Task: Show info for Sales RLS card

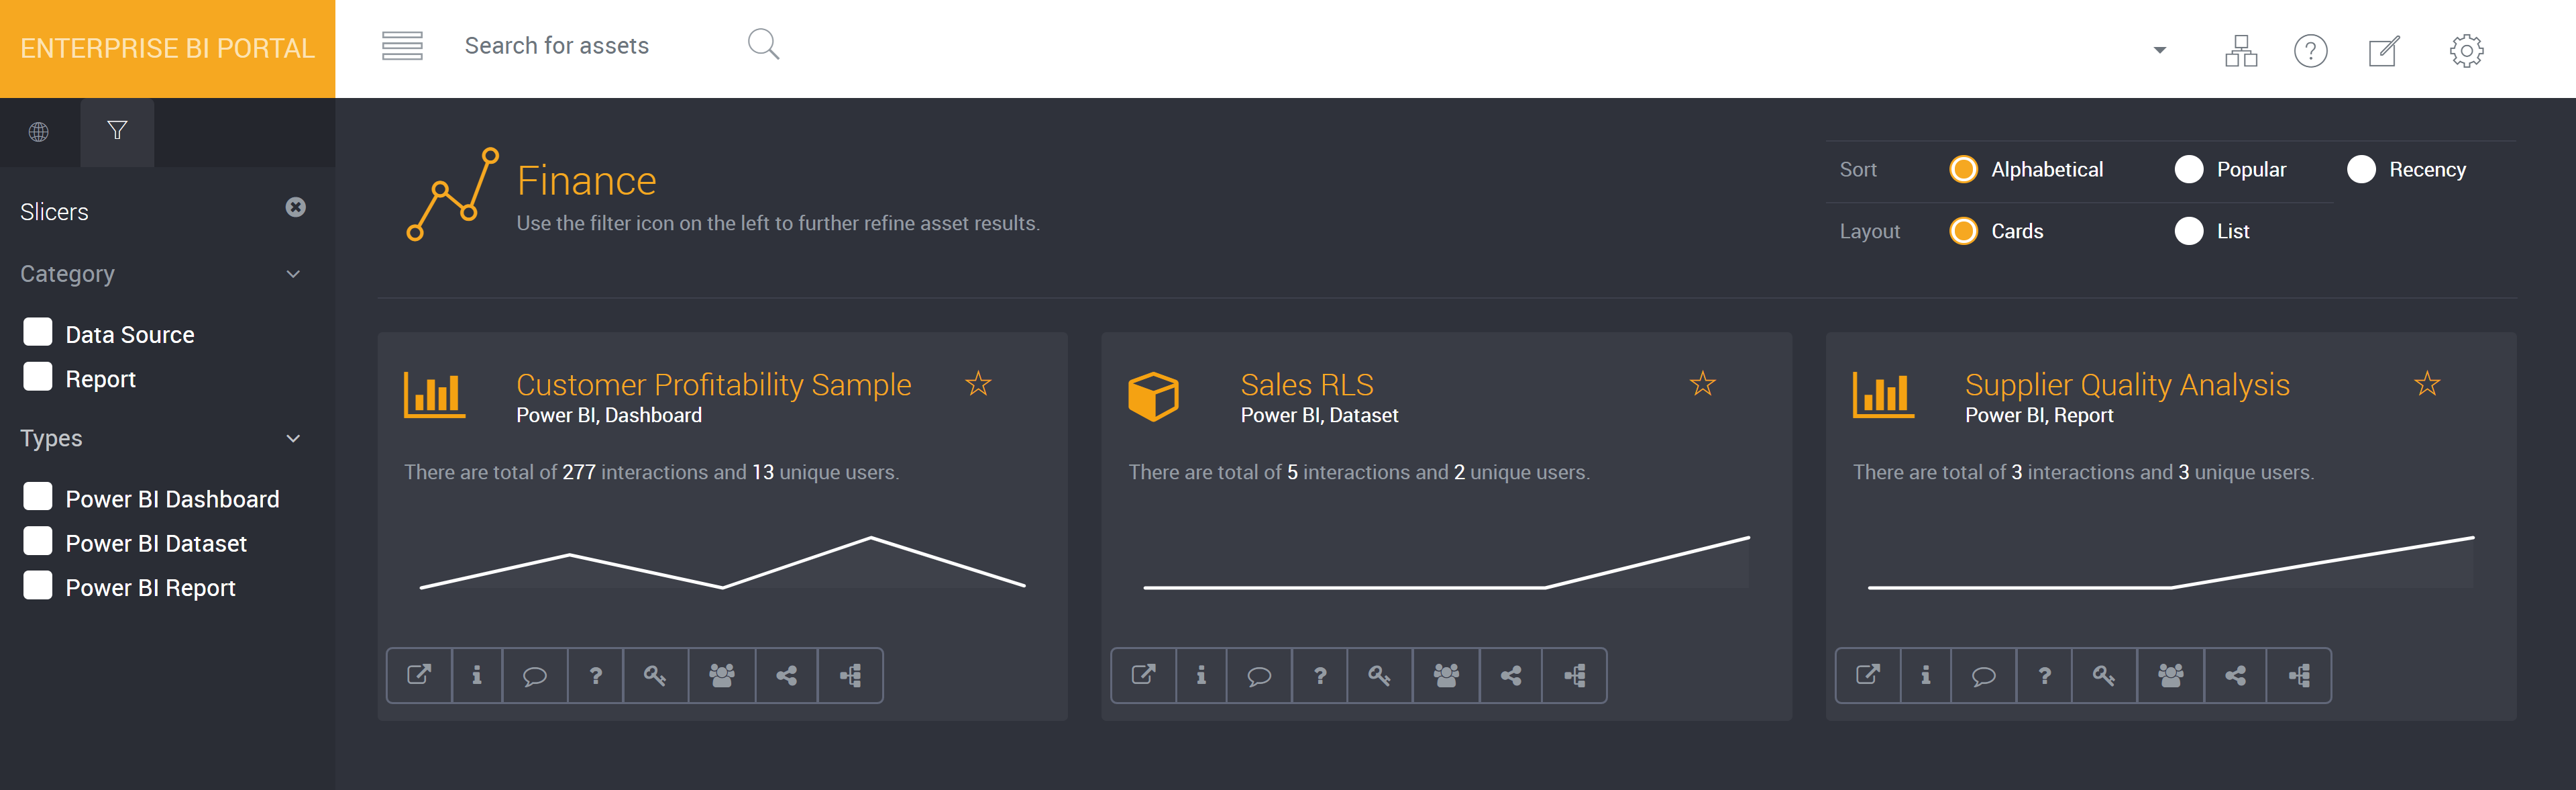Action: (x=1201, y=675)
